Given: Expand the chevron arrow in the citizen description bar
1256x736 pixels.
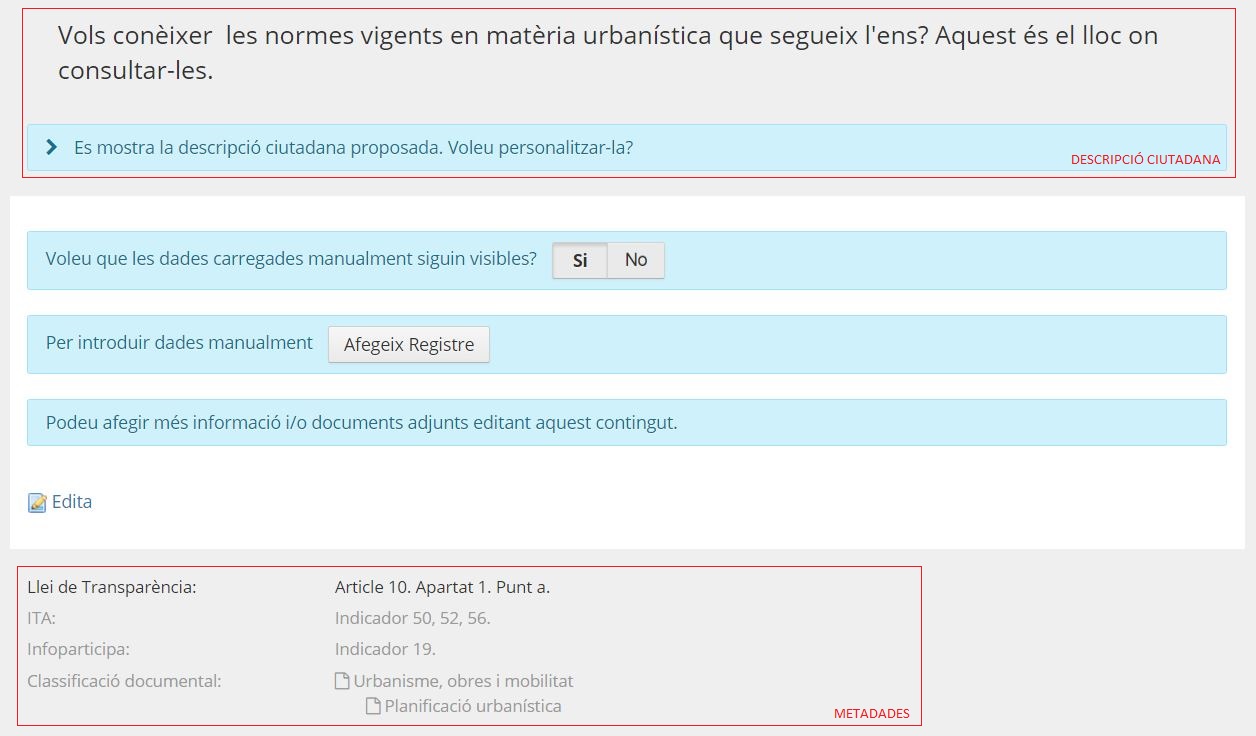Looking at the screenshot, I should pyautogui.click(x=52, y=148).
